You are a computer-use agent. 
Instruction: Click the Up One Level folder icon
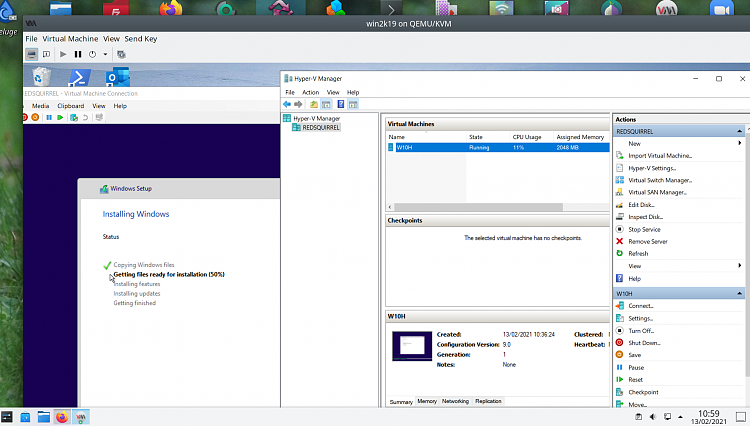tap(314, 104)
